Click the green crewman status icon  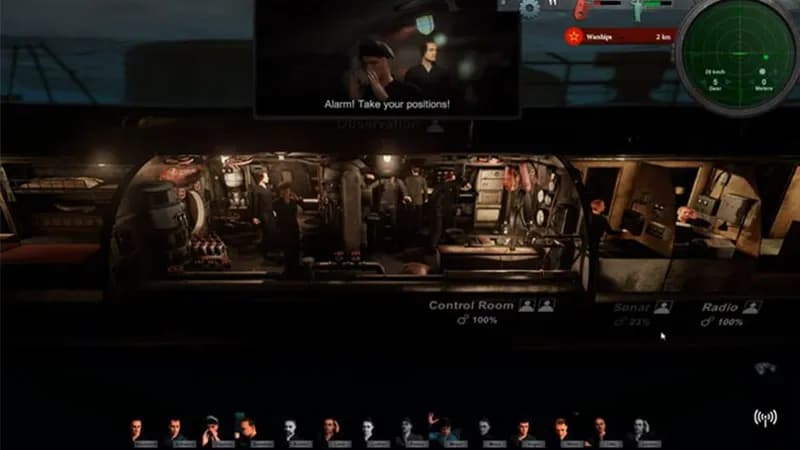637,10
